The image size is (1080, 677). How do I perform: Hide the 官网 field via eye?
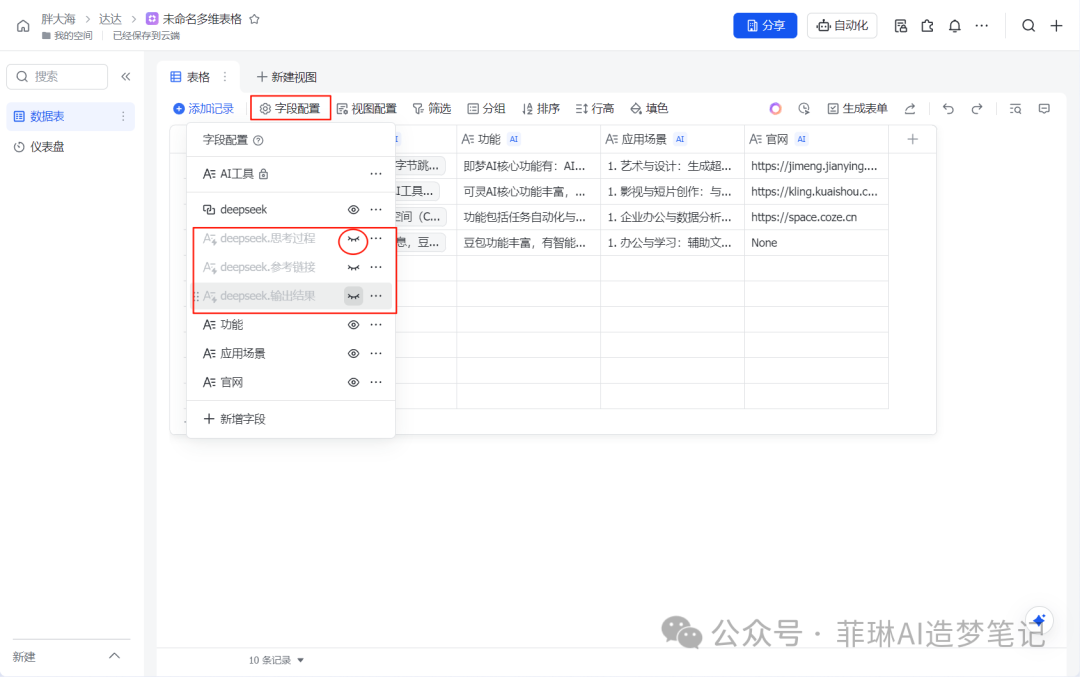click(x=353, y=383)
